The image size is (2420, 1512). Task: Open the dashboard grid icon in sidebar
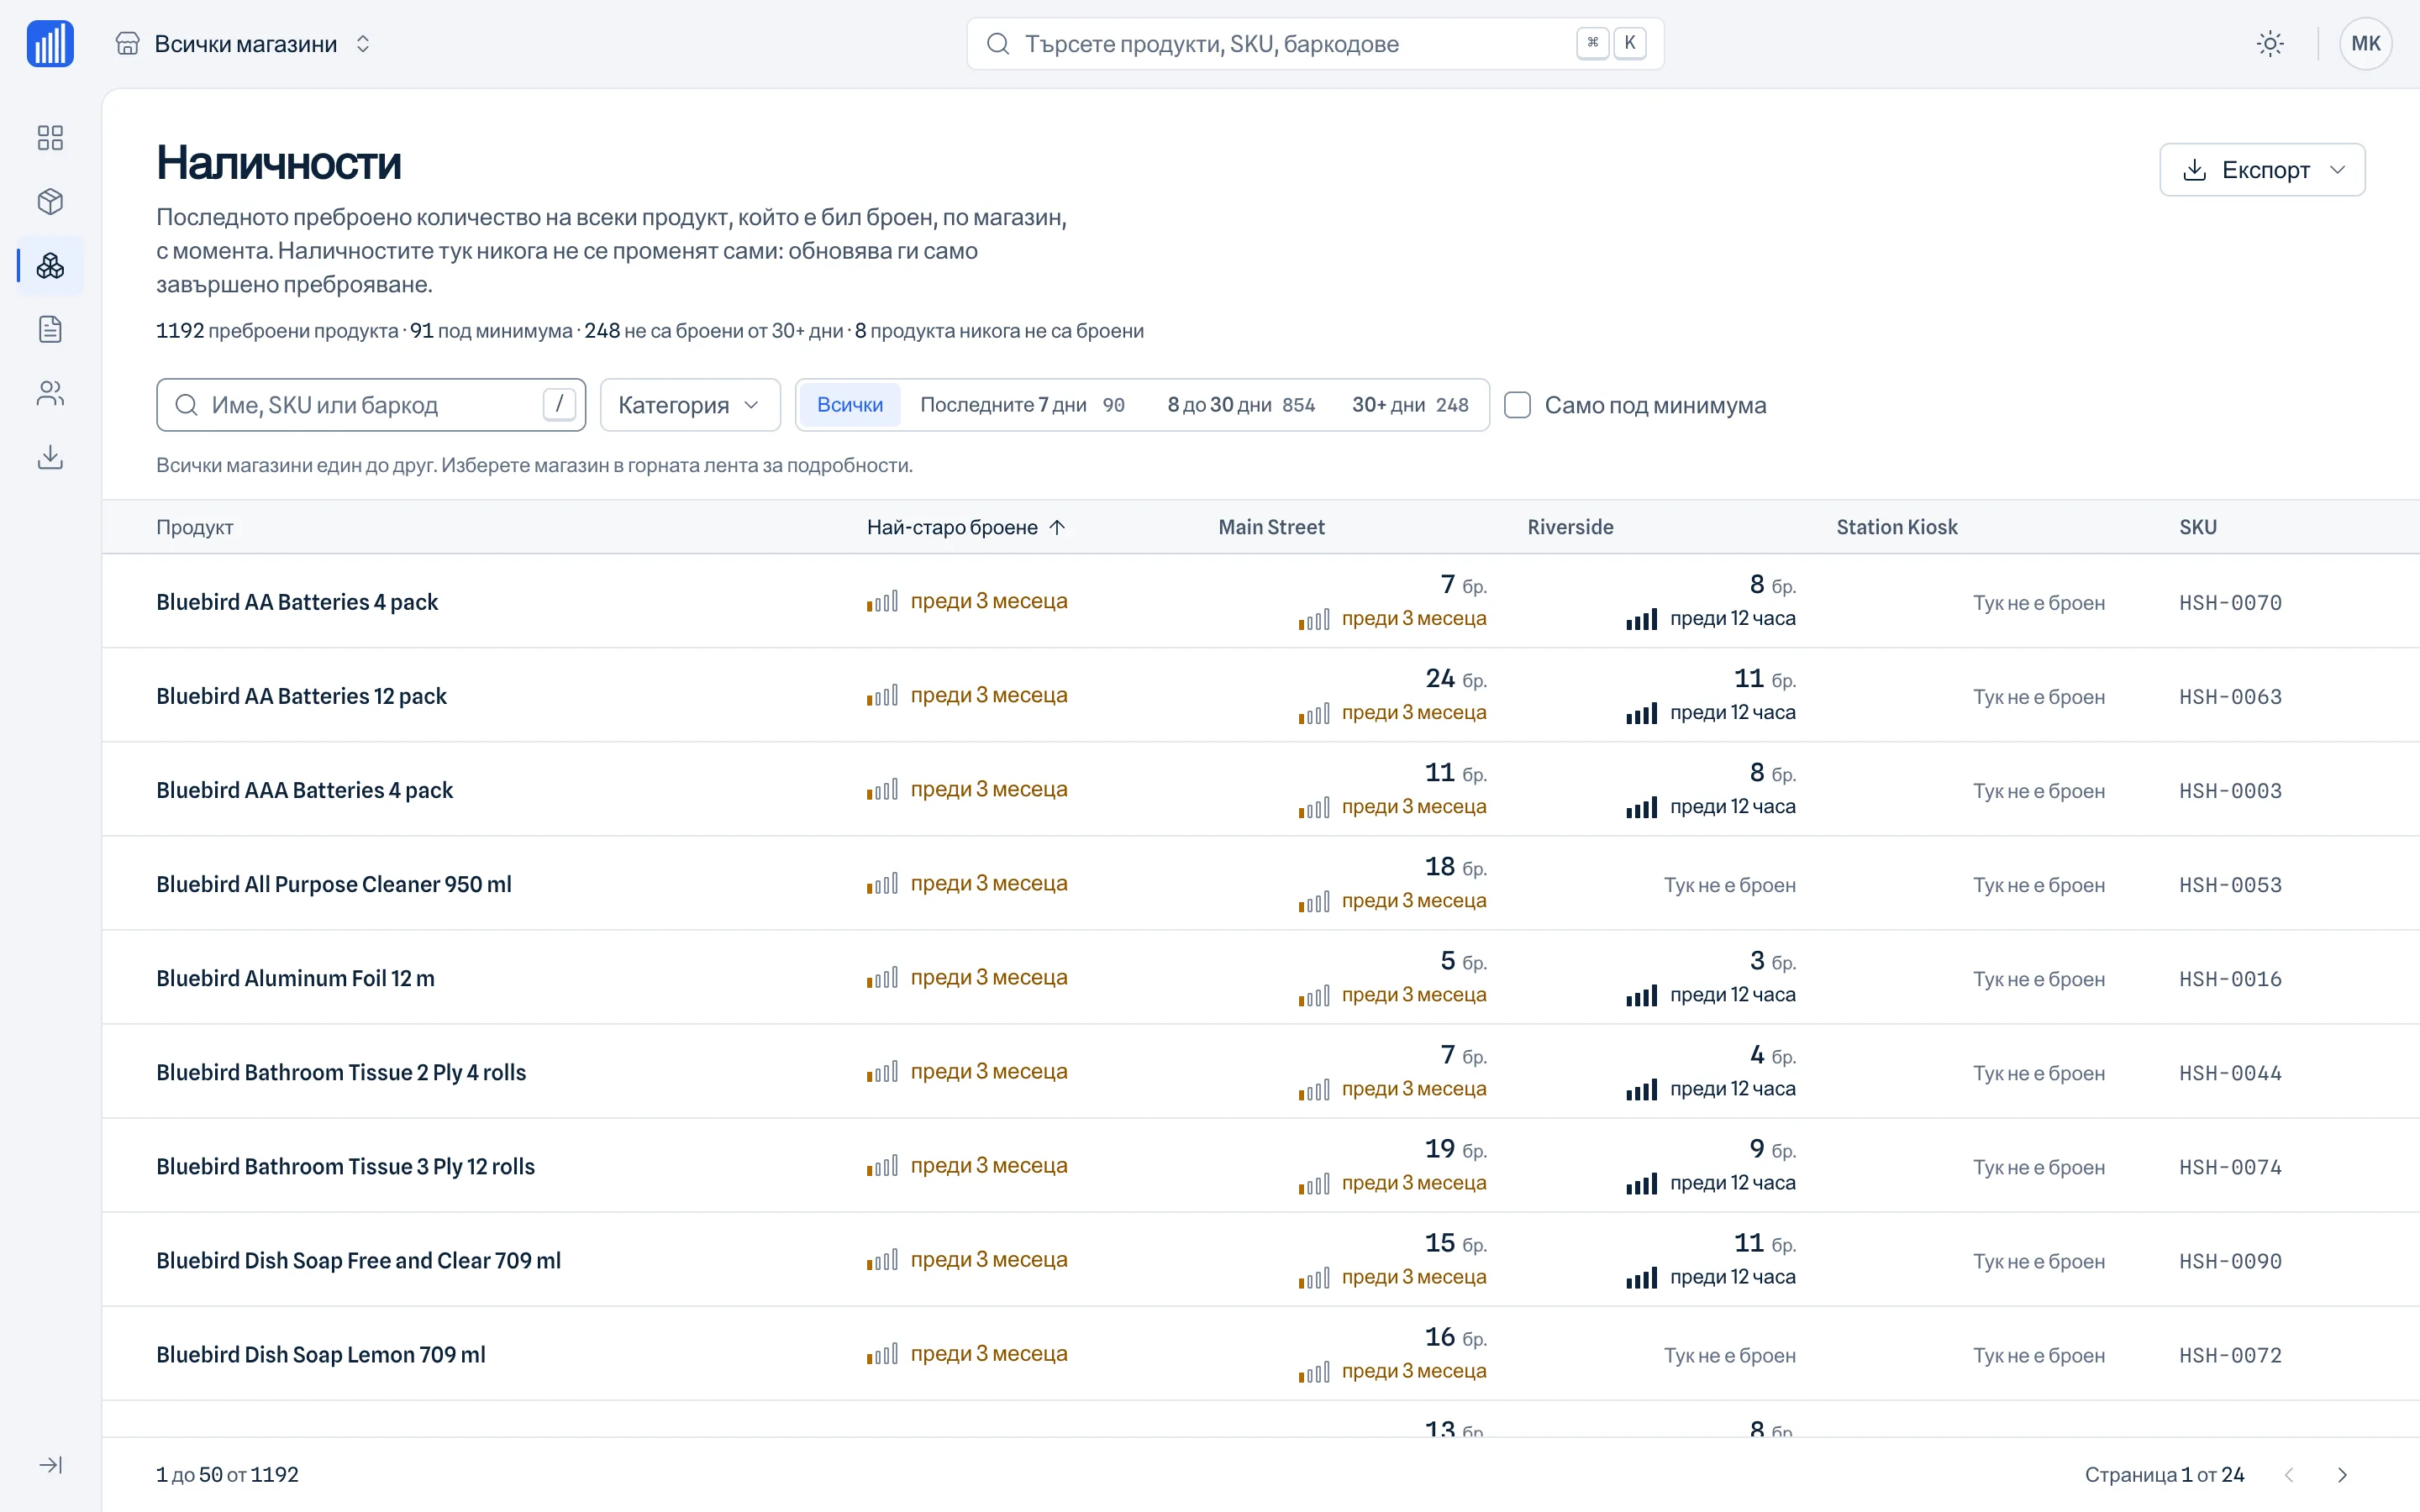pyautogui.click(x=50, y=137)
